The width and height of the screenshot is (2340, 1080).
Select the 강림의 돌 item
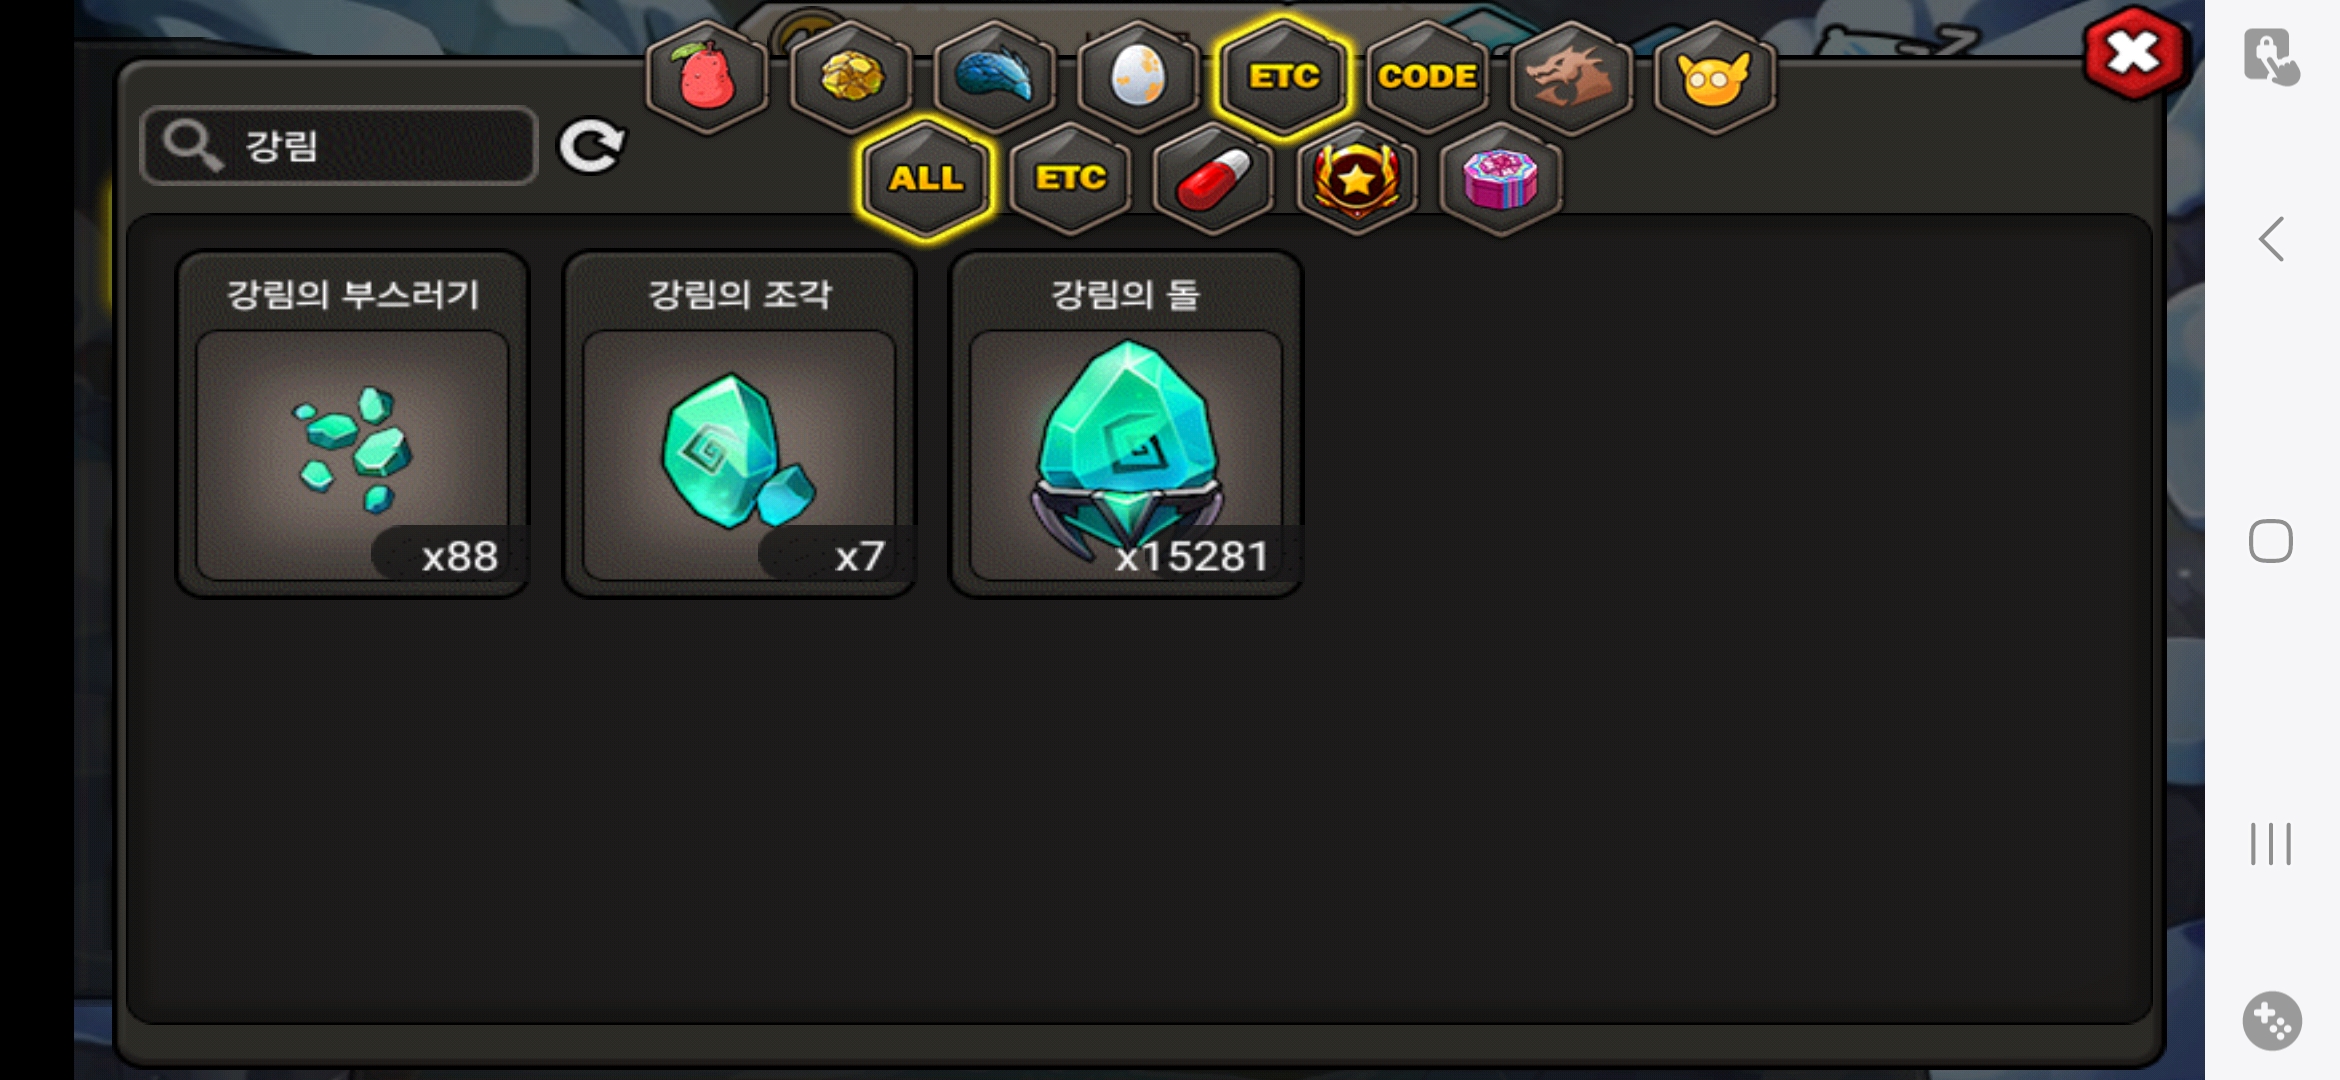click(1126, 424)
